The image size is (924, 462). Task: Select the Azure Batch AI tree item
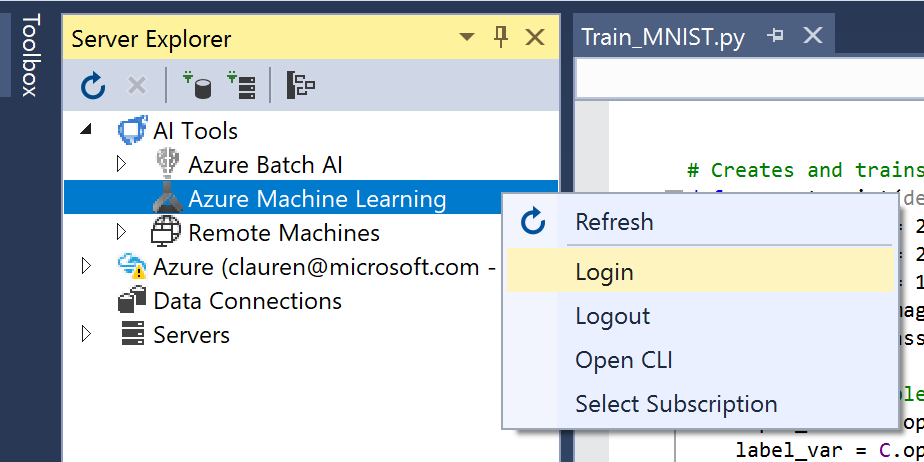point(265,164)
